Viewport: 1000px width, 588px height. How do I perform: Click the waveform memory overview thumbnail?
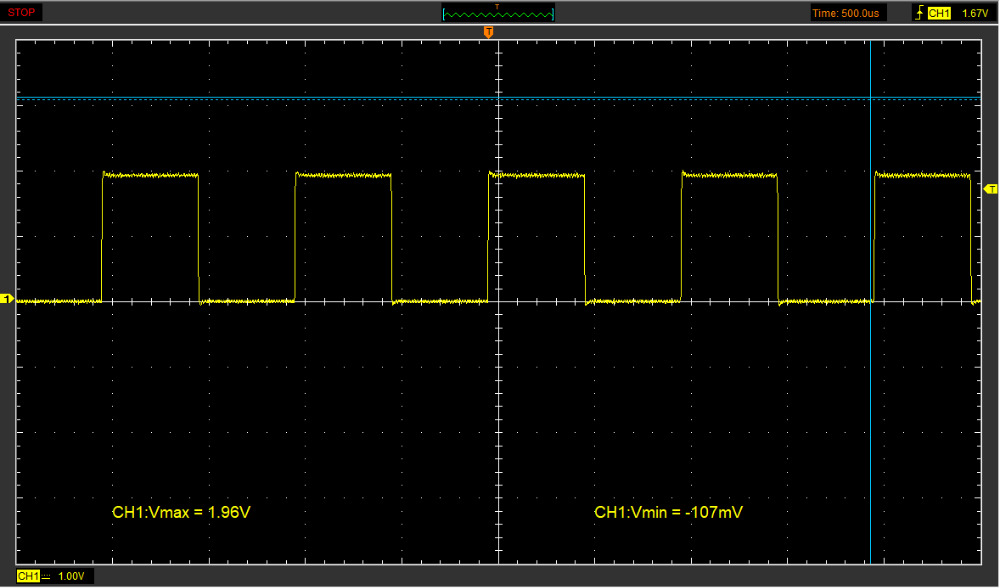click(x=498, y=14)
